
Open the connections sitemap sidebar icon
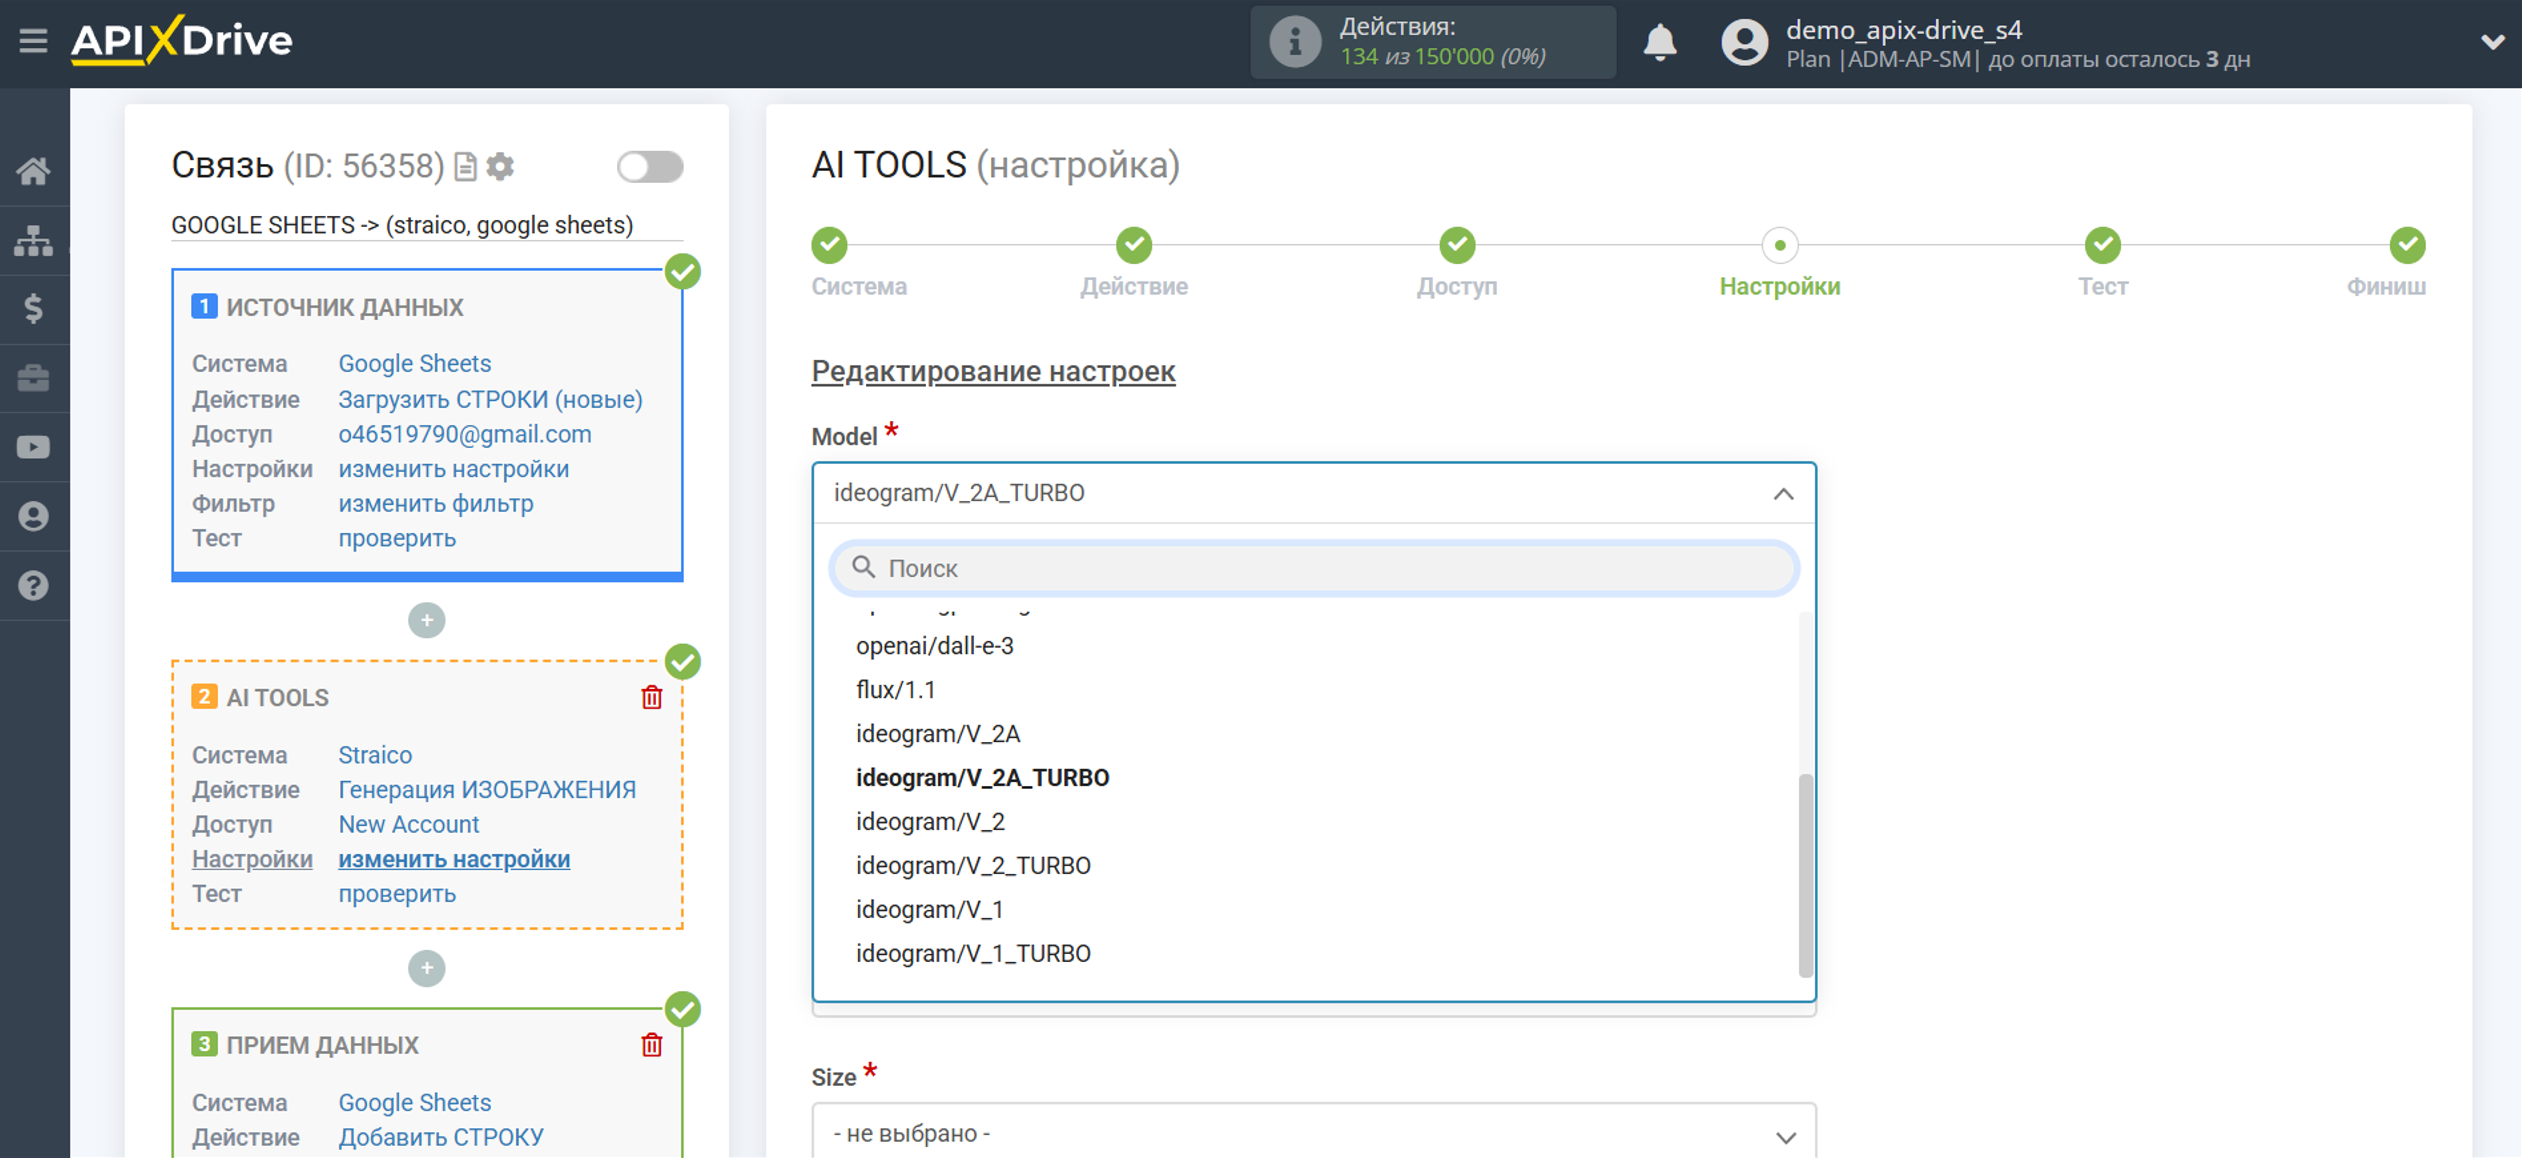coord(33,240)
